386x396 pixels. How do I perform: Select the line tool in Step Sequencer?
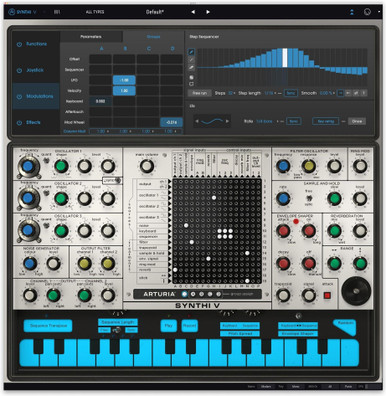pos(191,60)
